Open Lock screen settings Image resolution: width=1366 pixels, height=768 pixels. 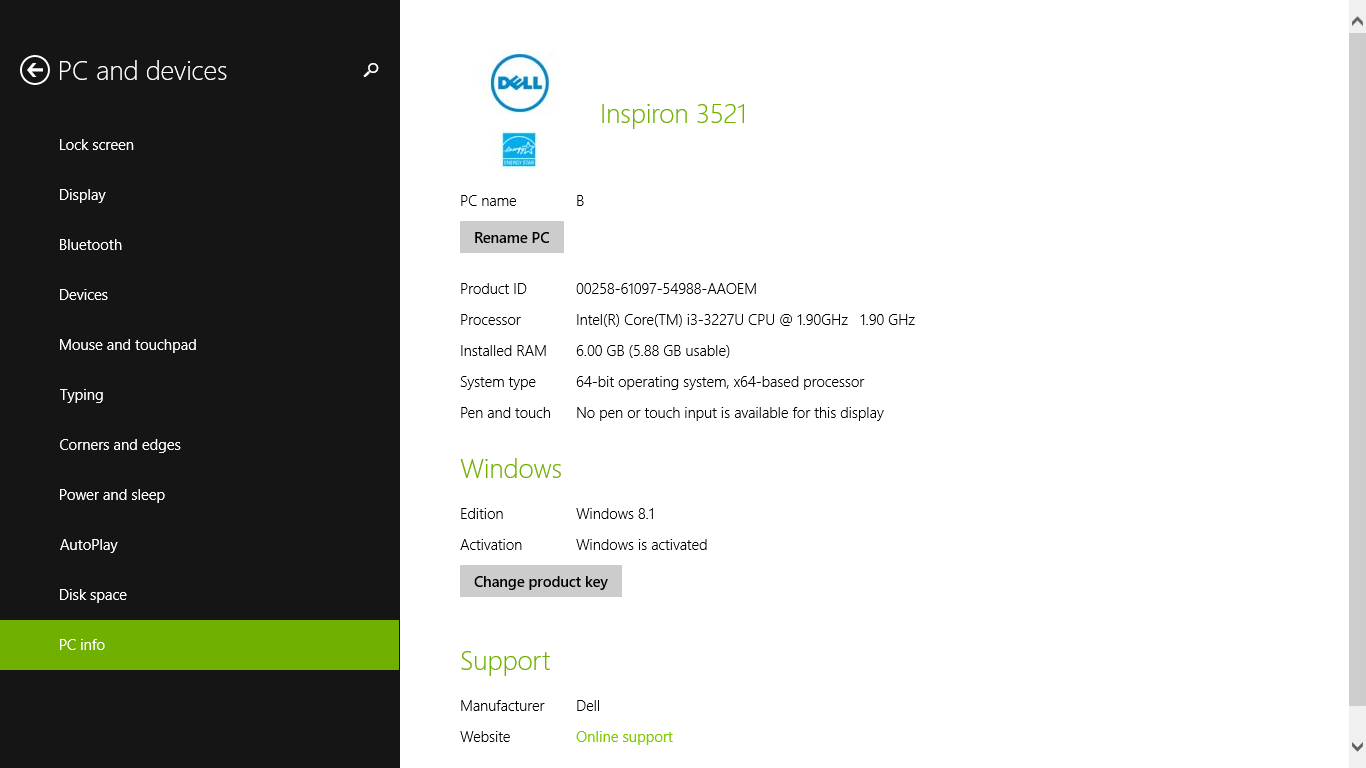200,145
